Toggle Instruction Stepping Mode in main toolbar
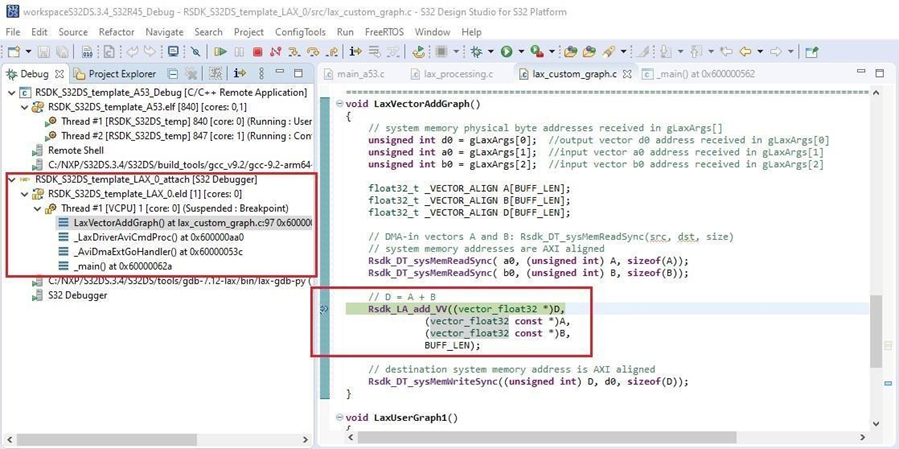The height and width of the screenshot is (449, 899). click(x=355, y=52)
